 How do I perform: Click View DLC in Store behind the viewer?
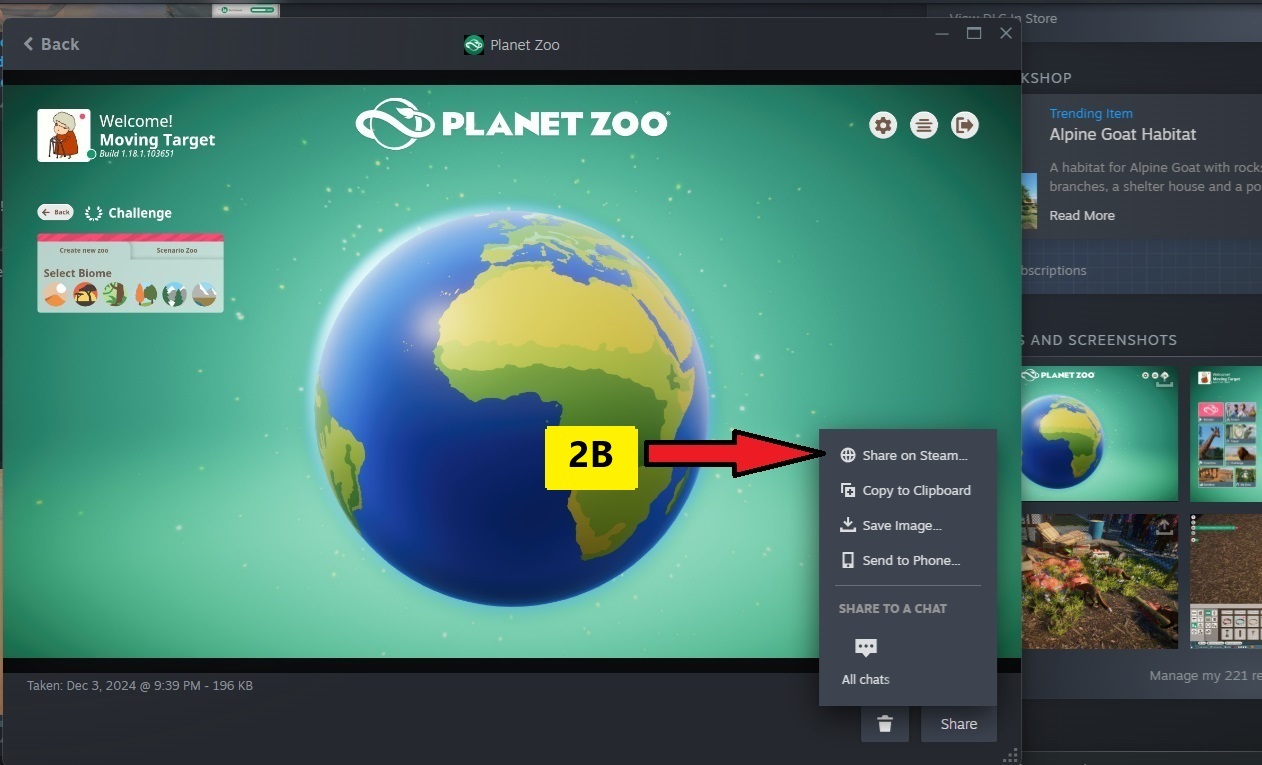click(x=1002, y=18)
